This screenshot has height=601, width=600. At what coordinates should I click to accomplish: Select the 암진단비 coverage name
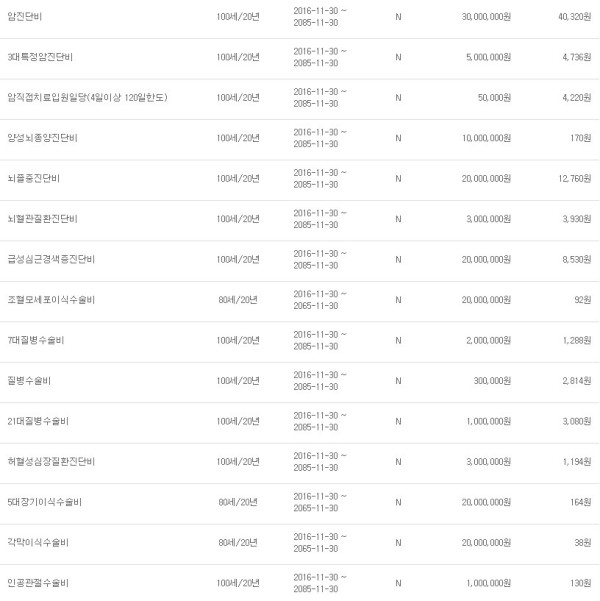tap(25, 16)
